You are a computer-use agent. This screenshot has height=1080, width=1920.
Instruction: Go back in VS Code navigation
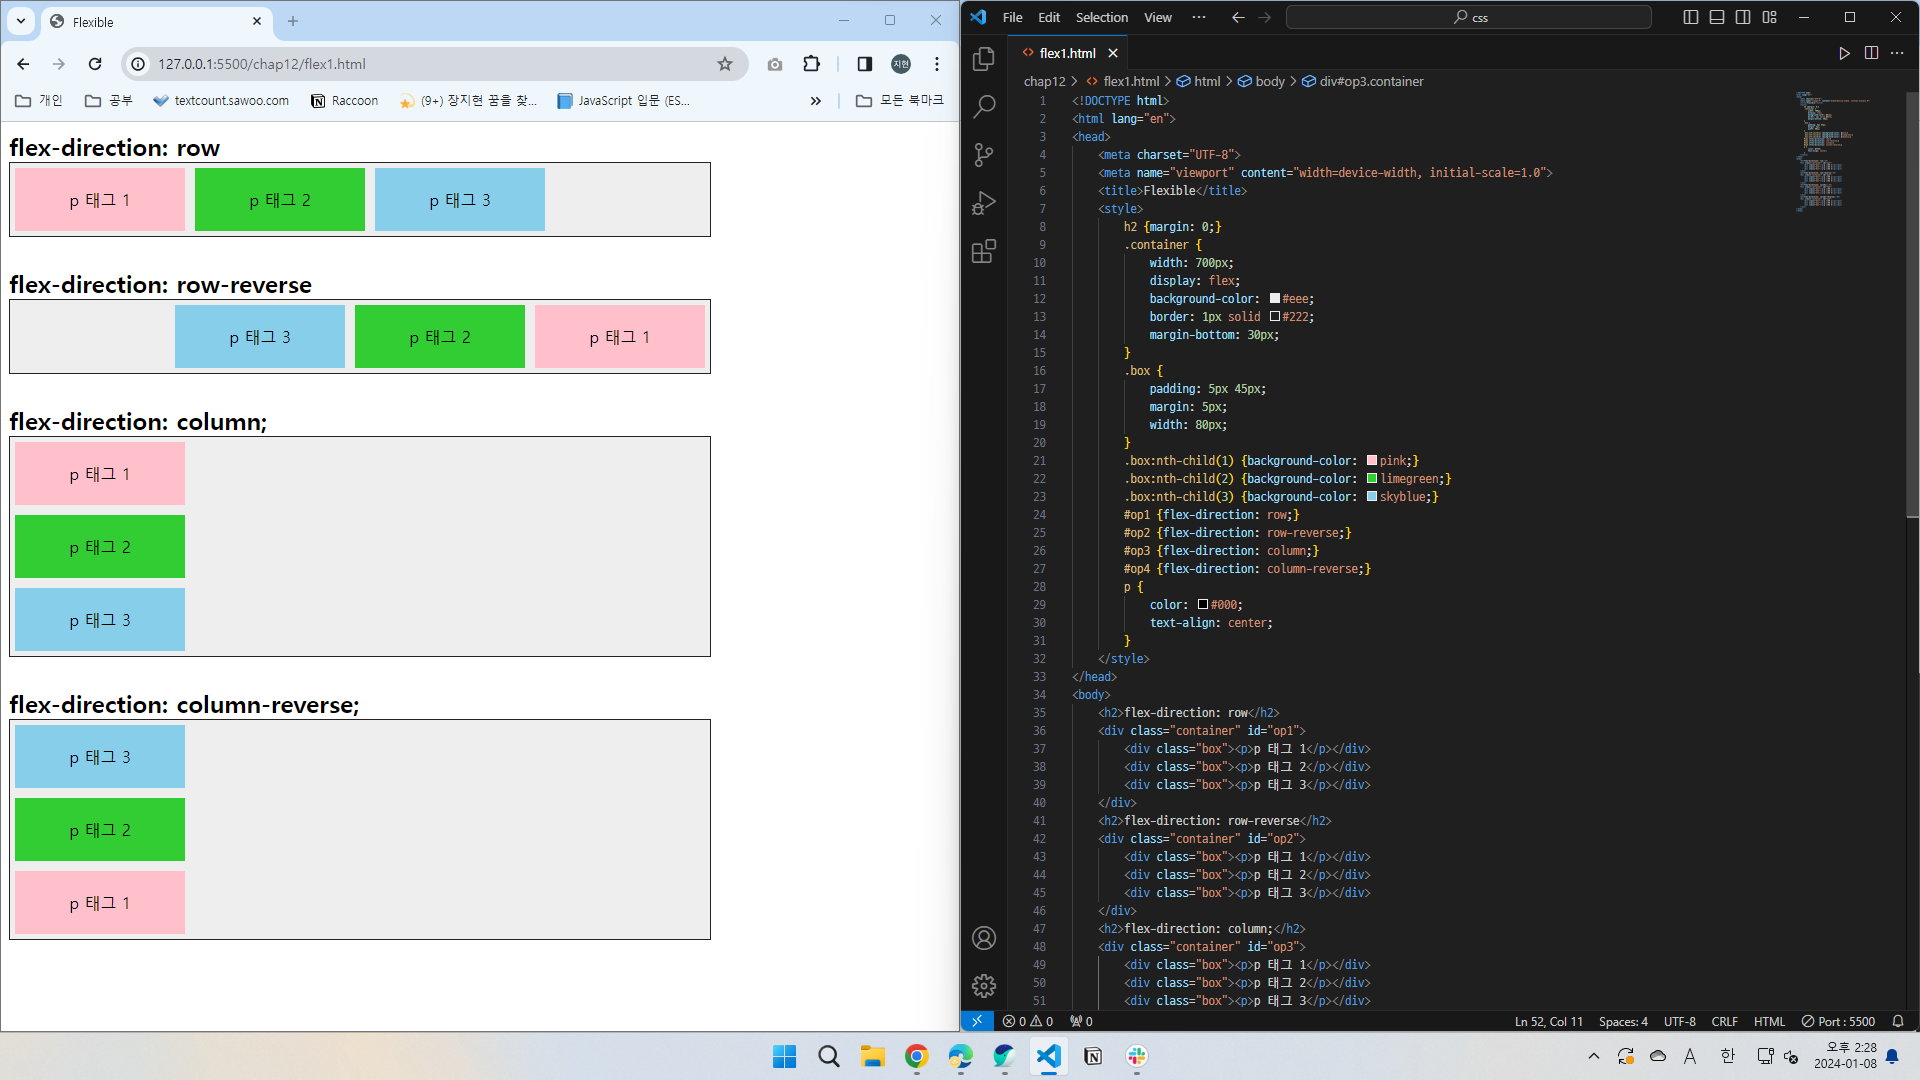[1238, 17]
